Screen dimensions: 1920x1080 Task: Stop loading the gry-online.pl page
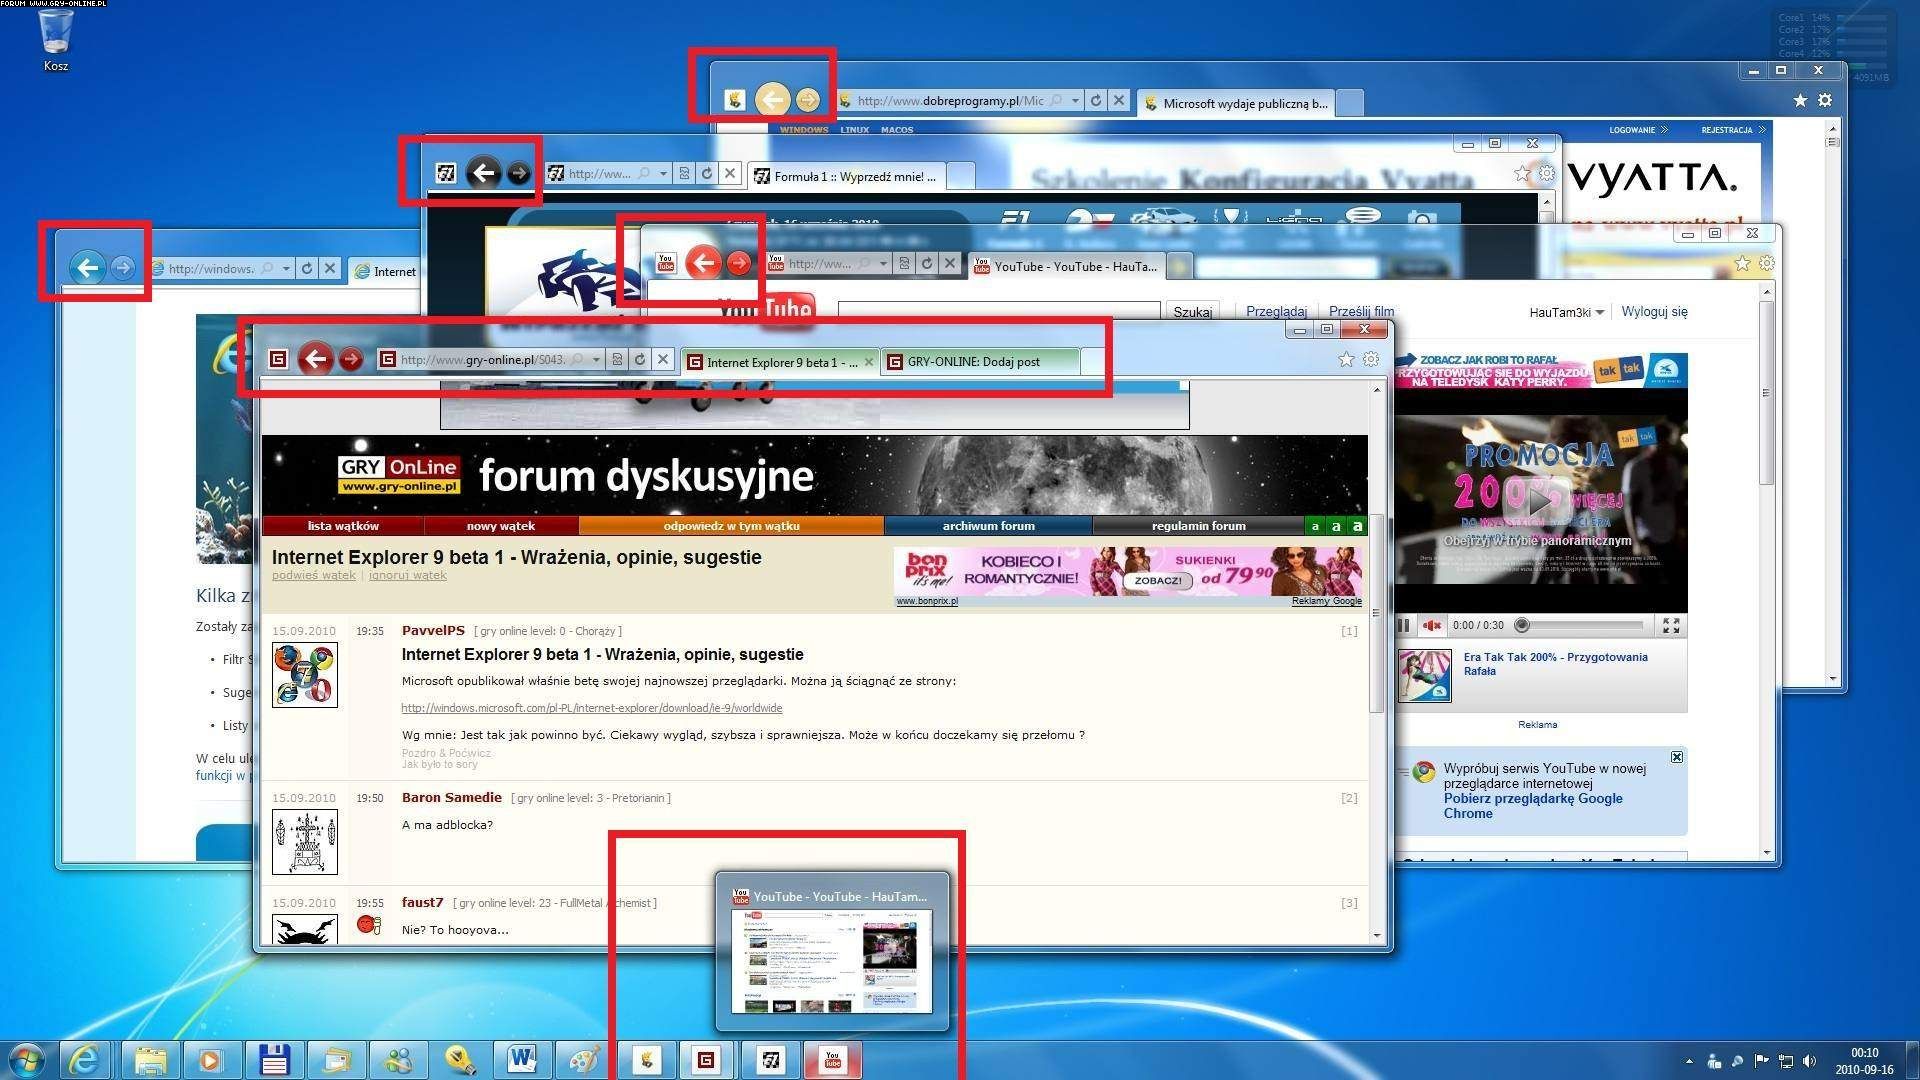coord(662,360)
